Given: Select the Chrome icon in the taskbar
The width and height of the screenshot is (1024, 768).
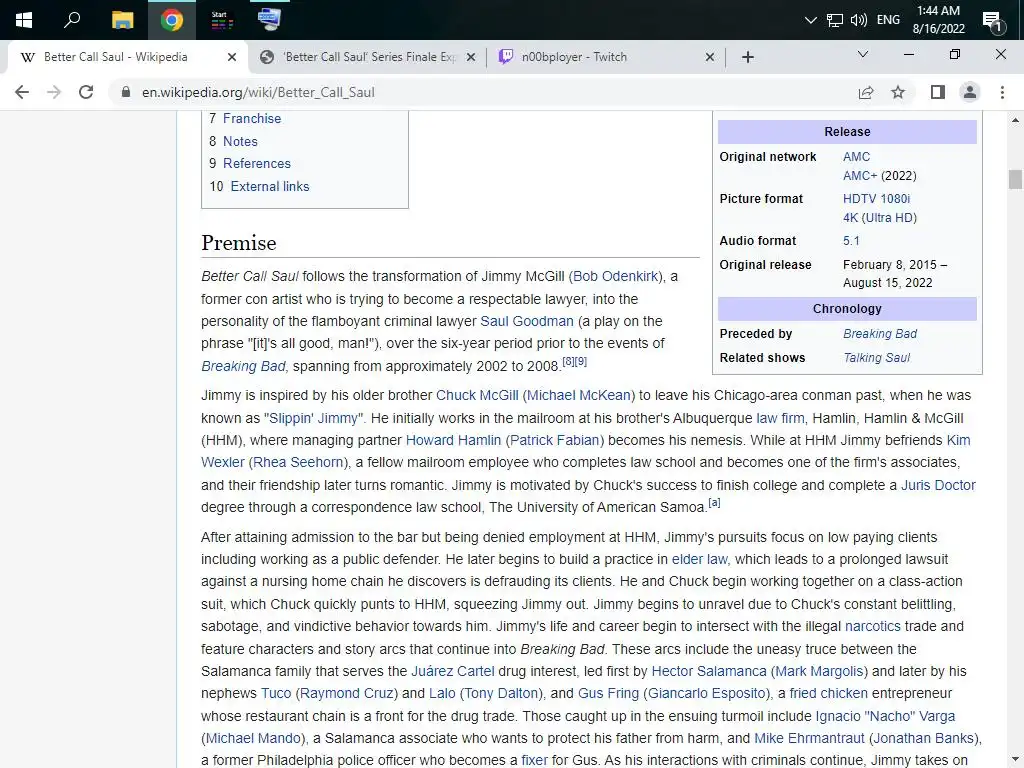Looking at the screenshot, I should click(x=172, y=20).
